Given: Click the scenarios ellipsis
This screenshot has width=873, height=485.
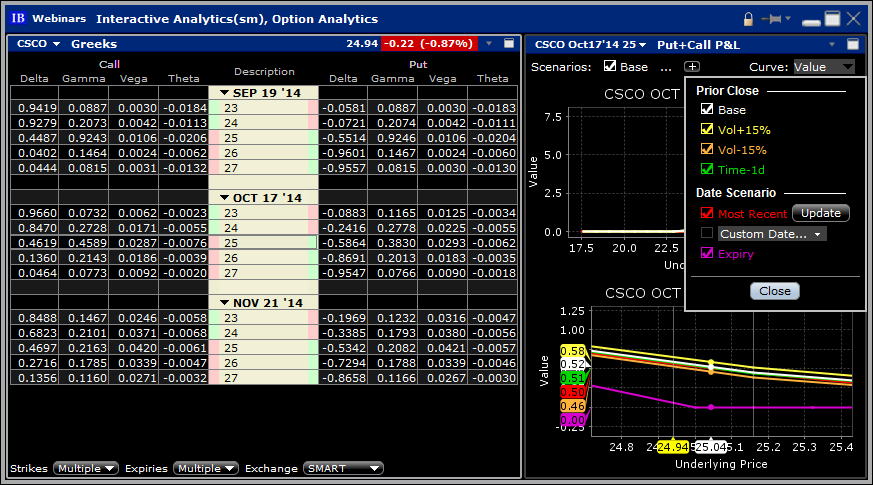Looking at the screenshot, I should point(666,68).
